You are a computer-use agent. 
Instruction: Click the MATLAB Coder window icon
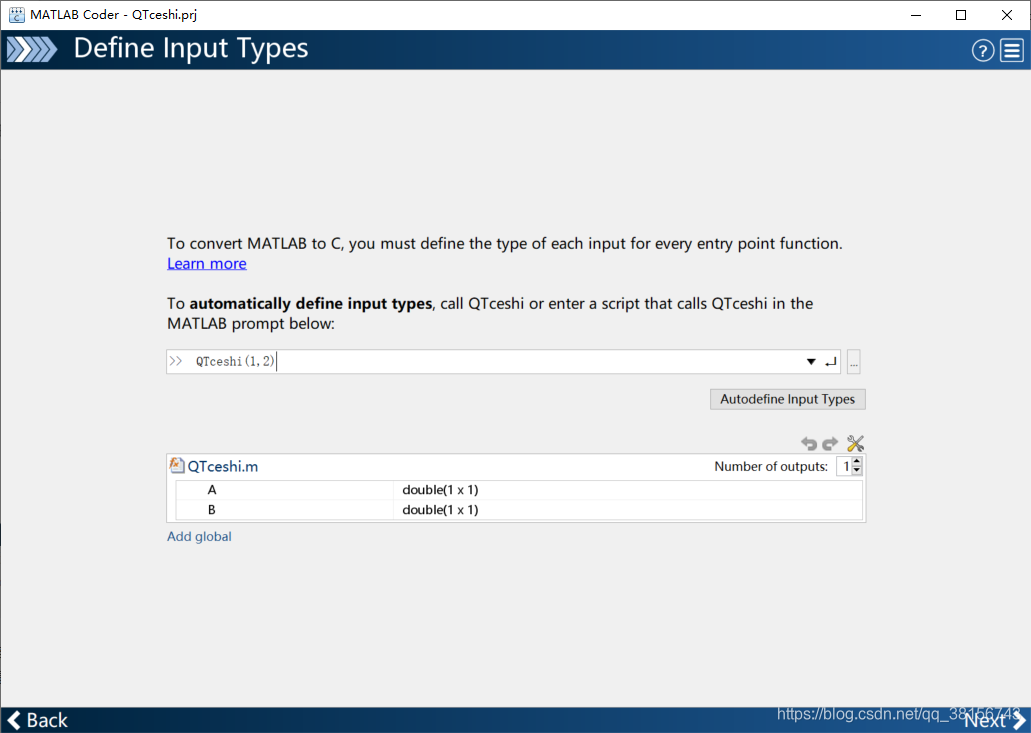[16, 15]
